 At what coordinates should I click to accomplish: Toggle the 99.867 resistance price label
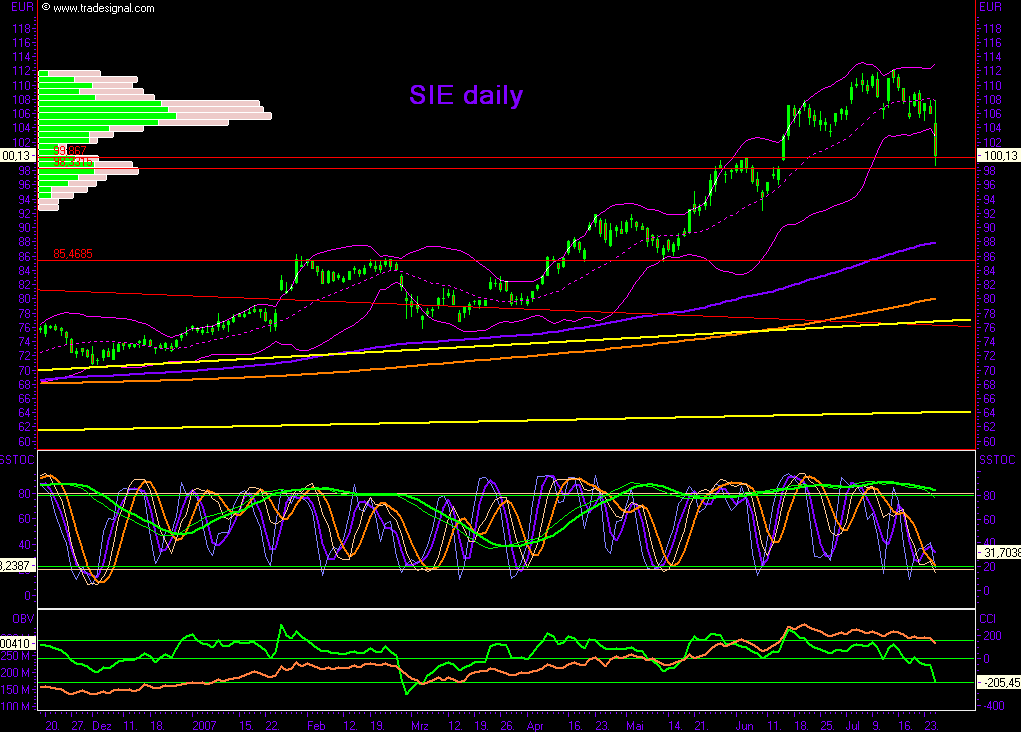67,150
